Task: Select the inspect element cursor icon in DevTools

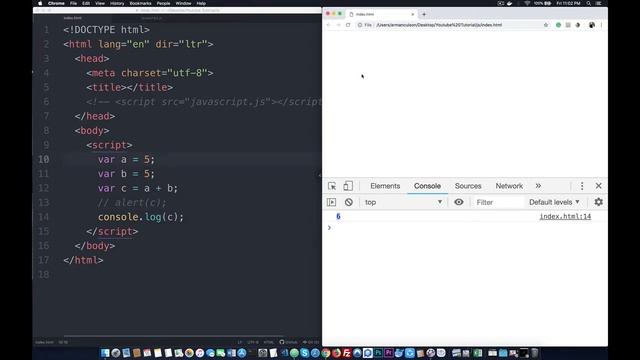Action: click(x=332, y=186)
